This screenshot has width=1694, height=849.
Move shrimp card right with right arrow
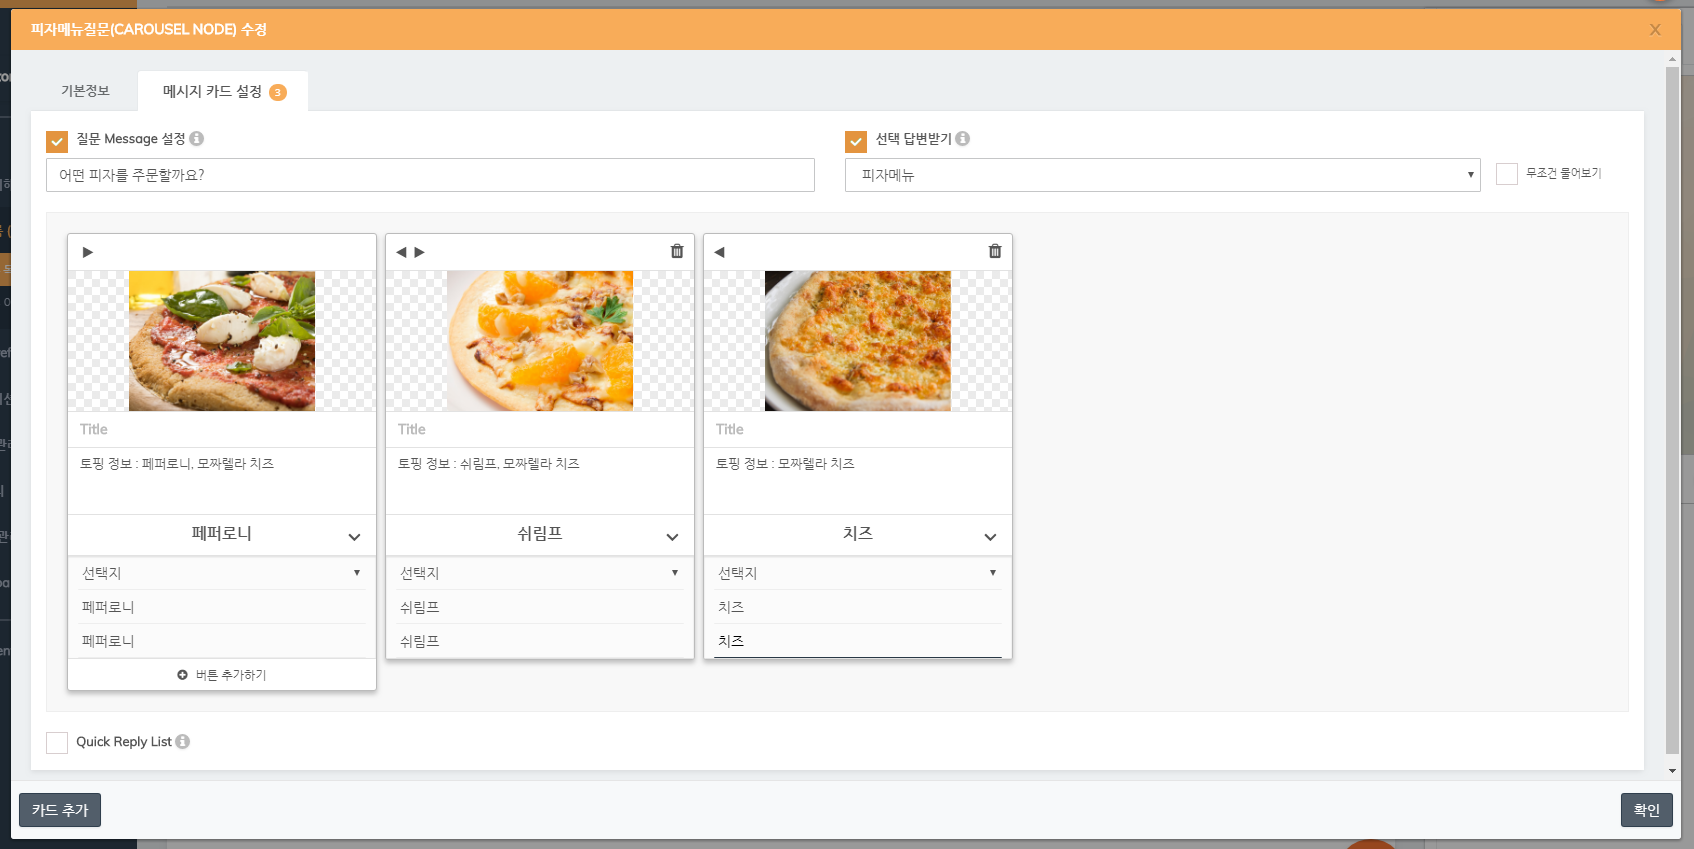point(420,252)
